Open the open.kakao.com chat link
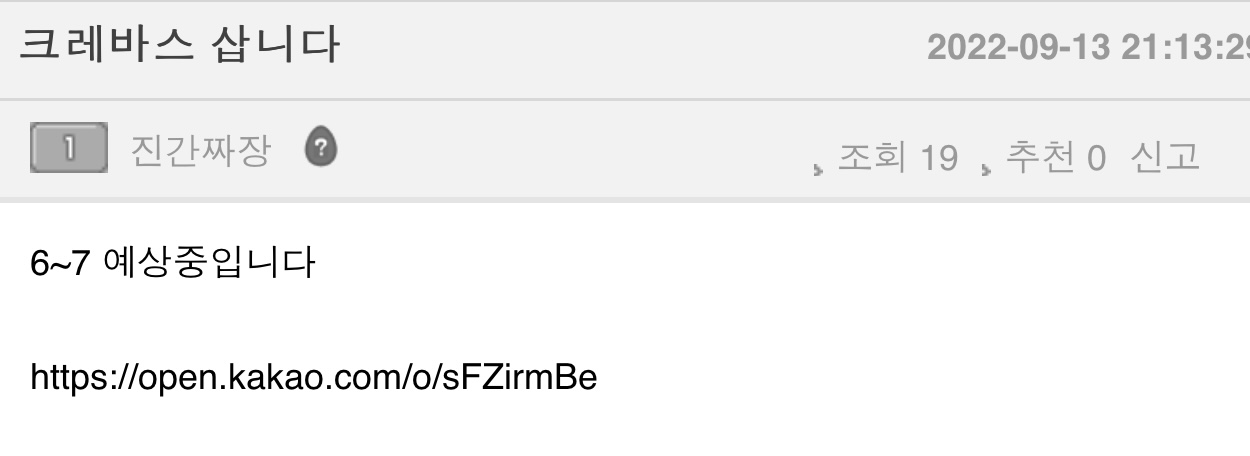The width and height of the screenshot is (1250, 456). pos(314,378)
